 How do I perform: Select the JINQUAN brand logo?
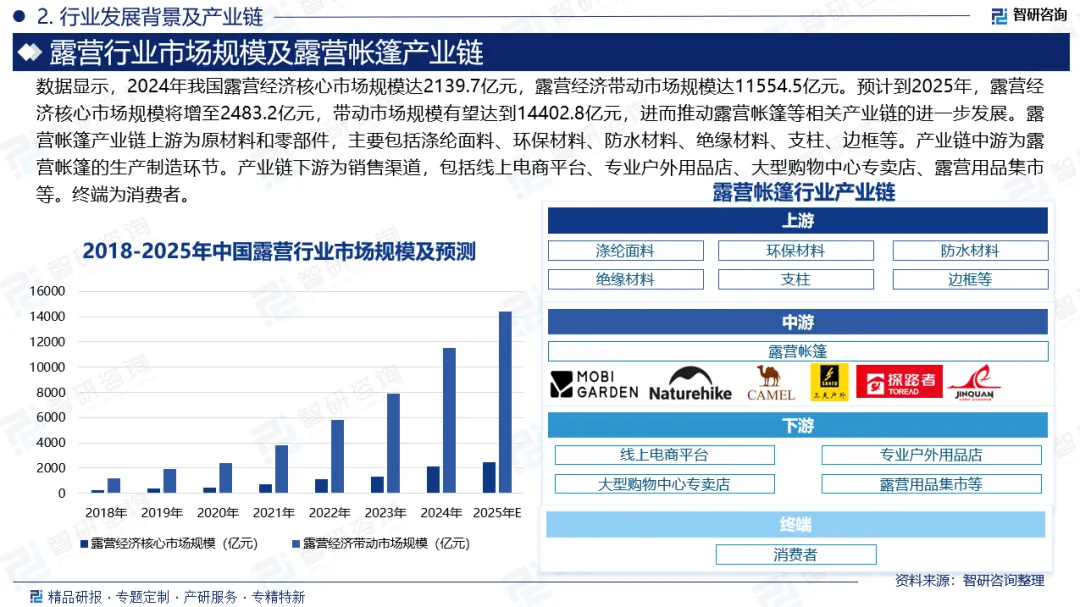(x=974, y=382)
